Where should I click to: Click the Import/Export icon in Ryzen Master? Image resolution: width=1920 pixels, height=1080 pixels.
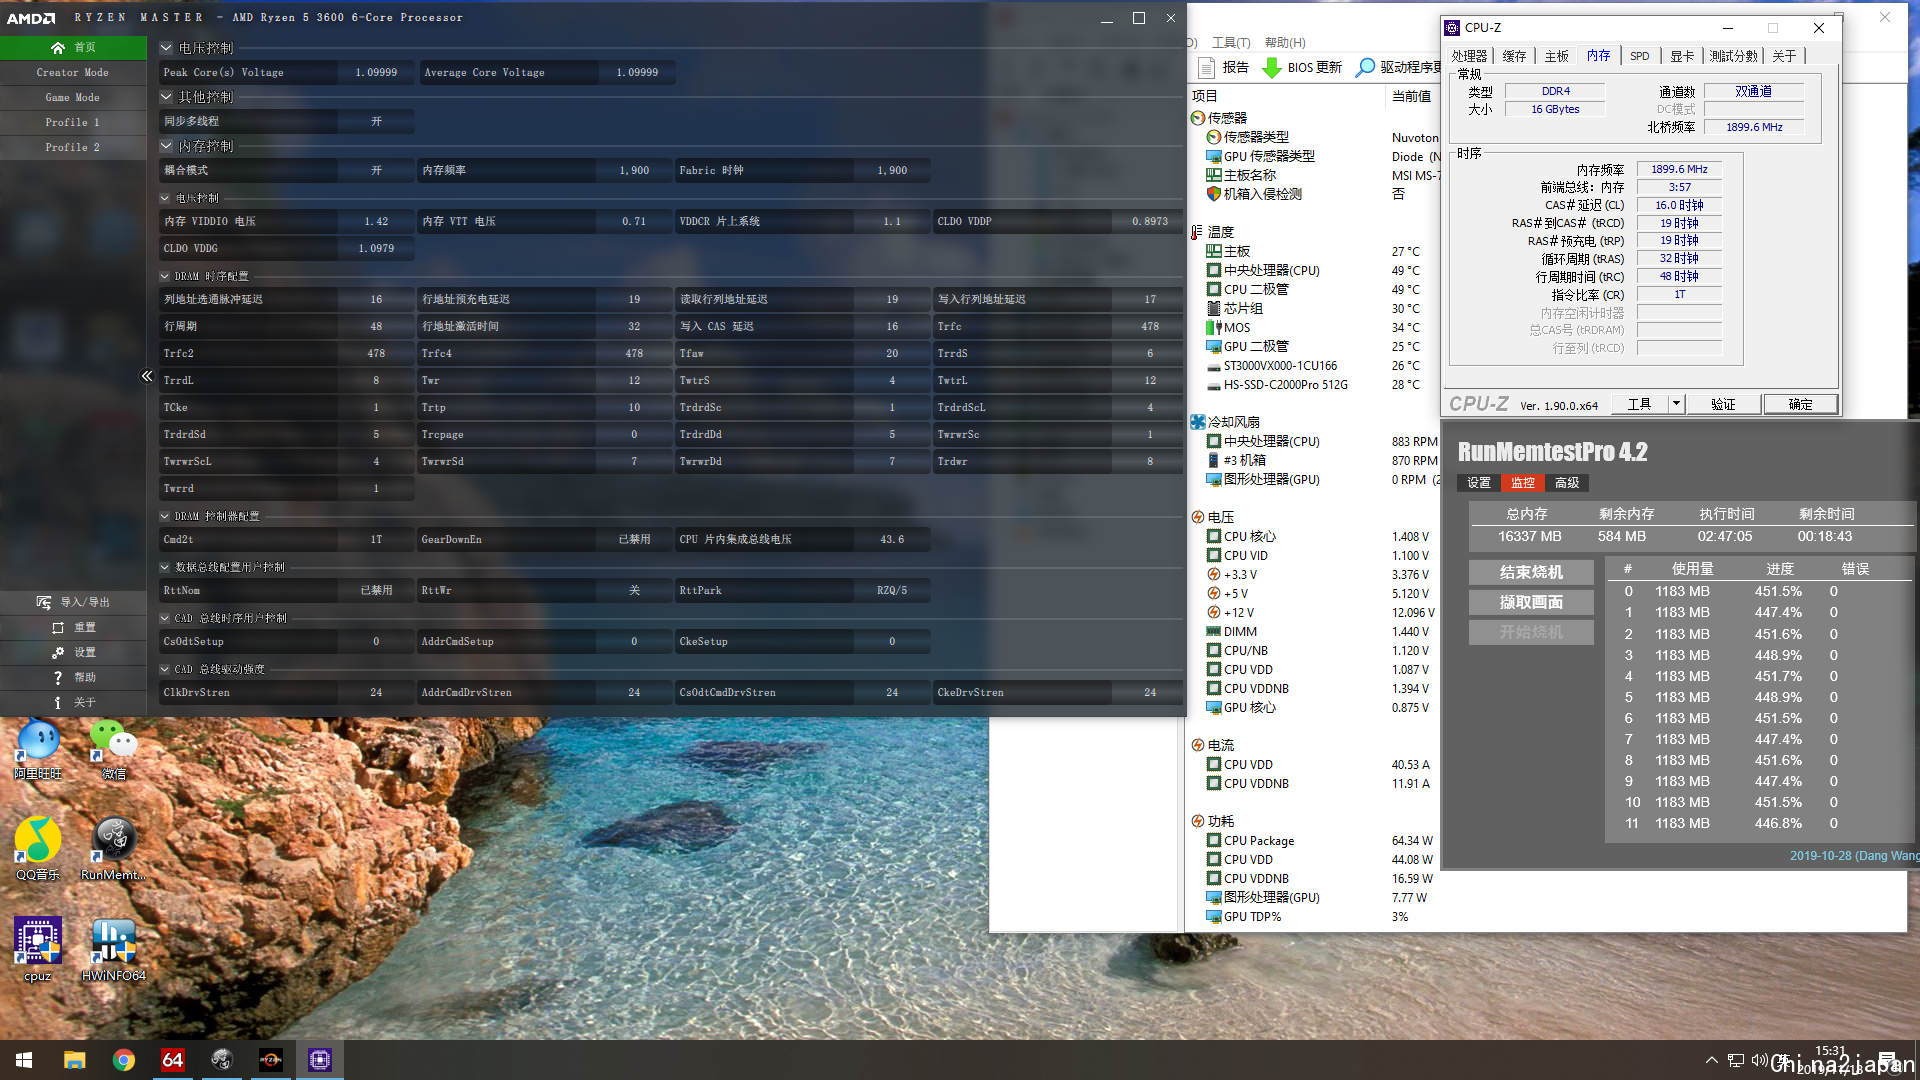[44, 602]
